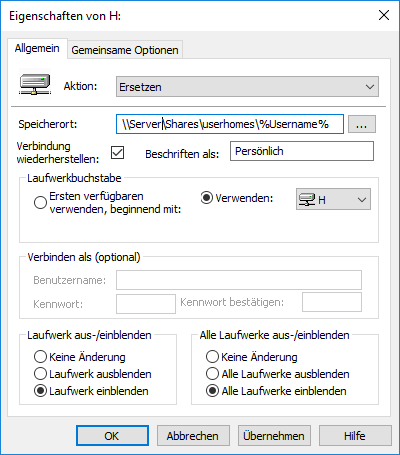Select Ersten verfügbaren verwenden radio option
The height and width of the screenshot is (455, 400).
pyautogui.click(x=40, y=202)
